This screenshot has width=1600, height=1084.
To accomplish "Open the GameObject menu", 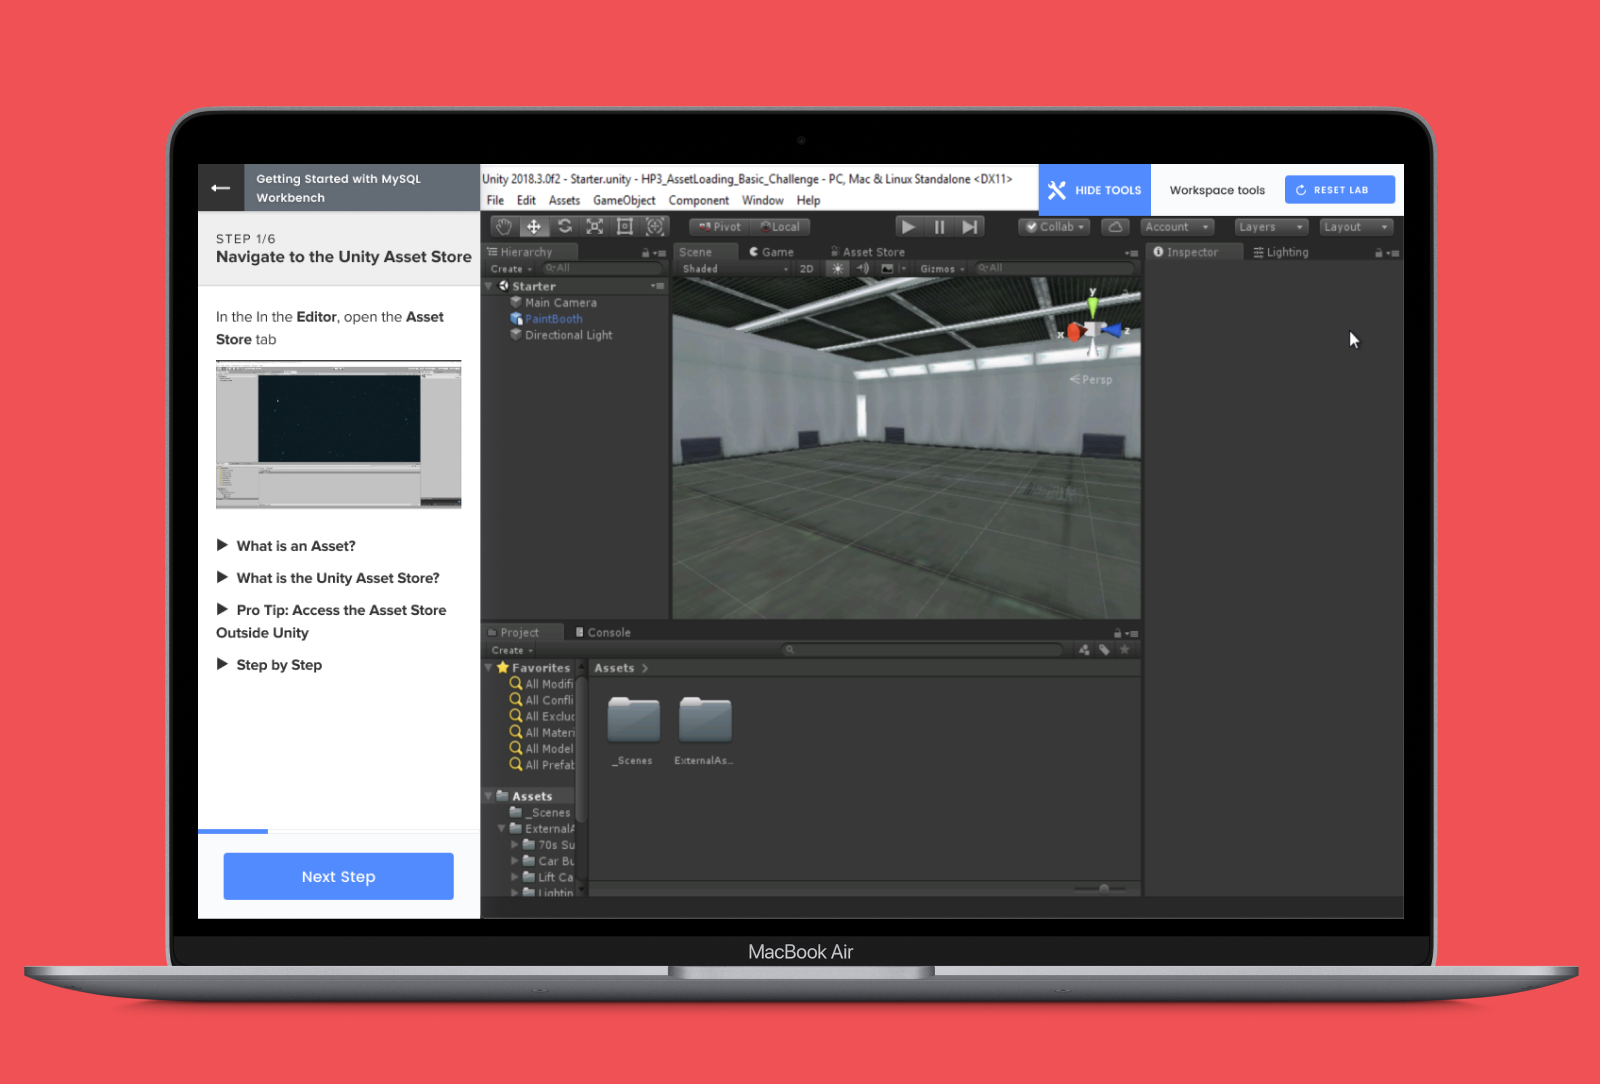I will tap(624, 201).
